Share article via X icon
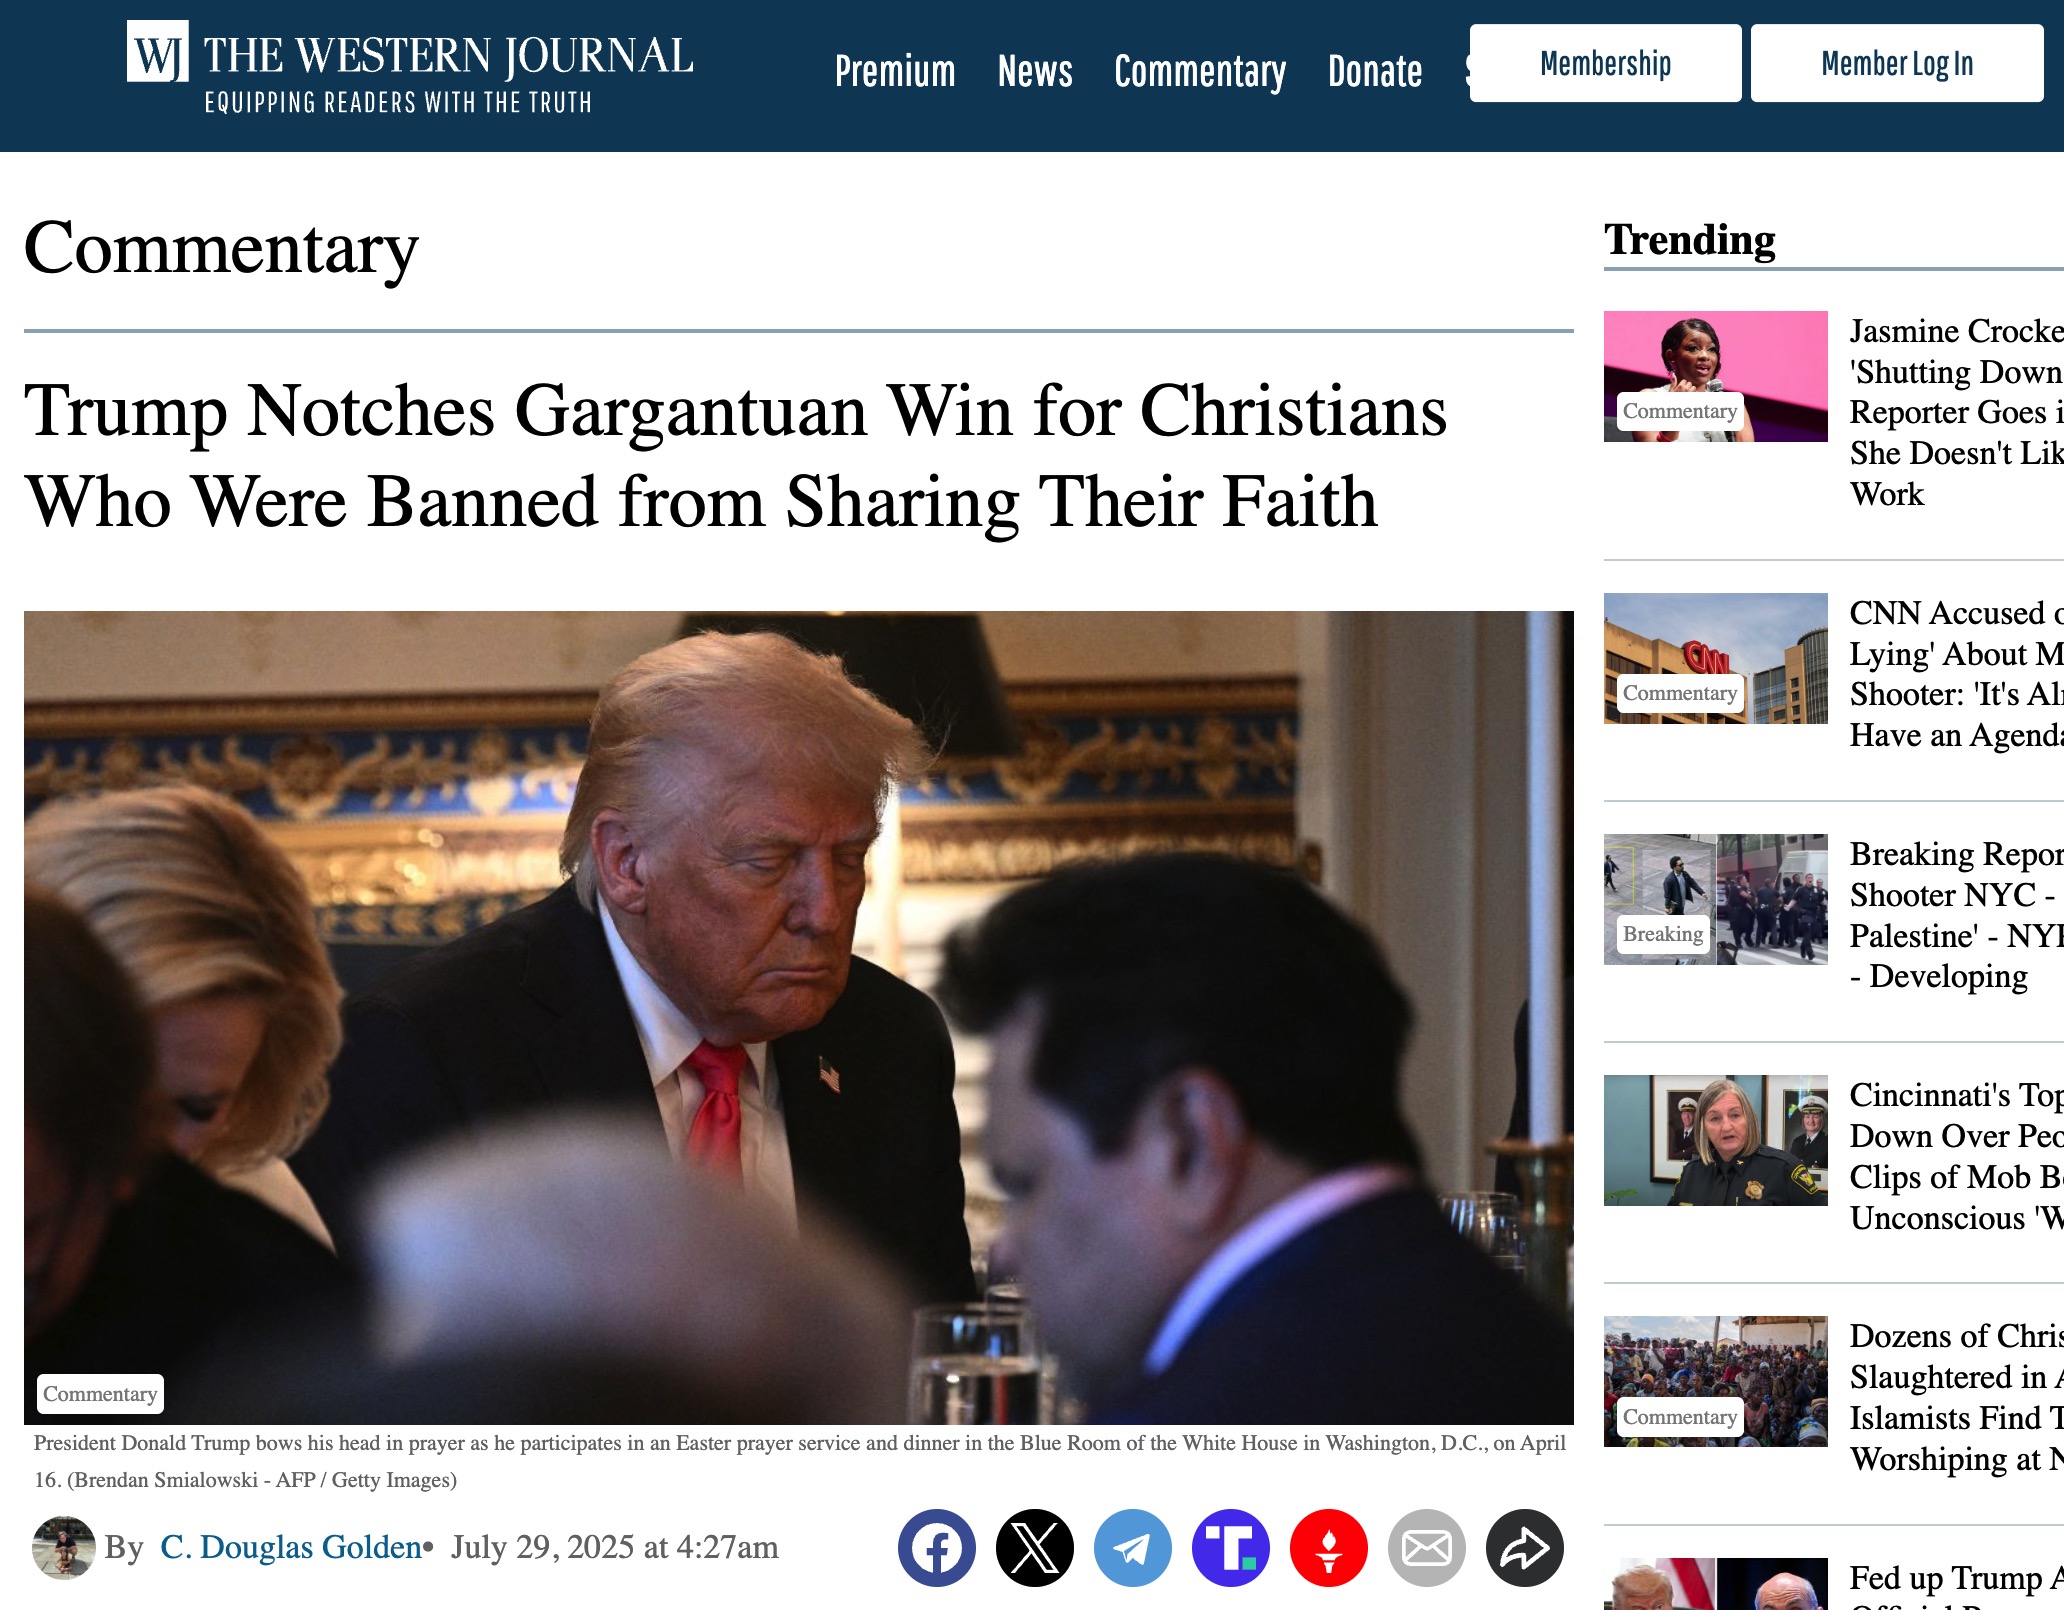Viewport: 2064px width, 1610px height. (1034, 1548)
